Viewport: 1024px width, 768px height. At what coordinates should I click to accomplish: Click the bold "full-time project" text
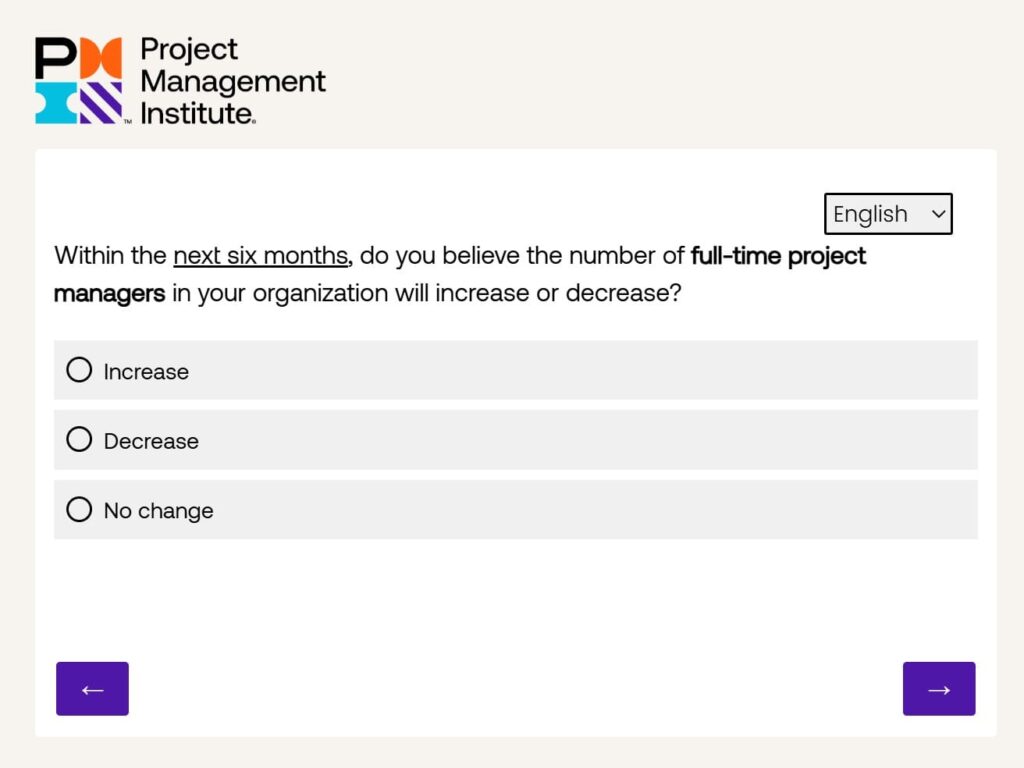click(778, 256)
